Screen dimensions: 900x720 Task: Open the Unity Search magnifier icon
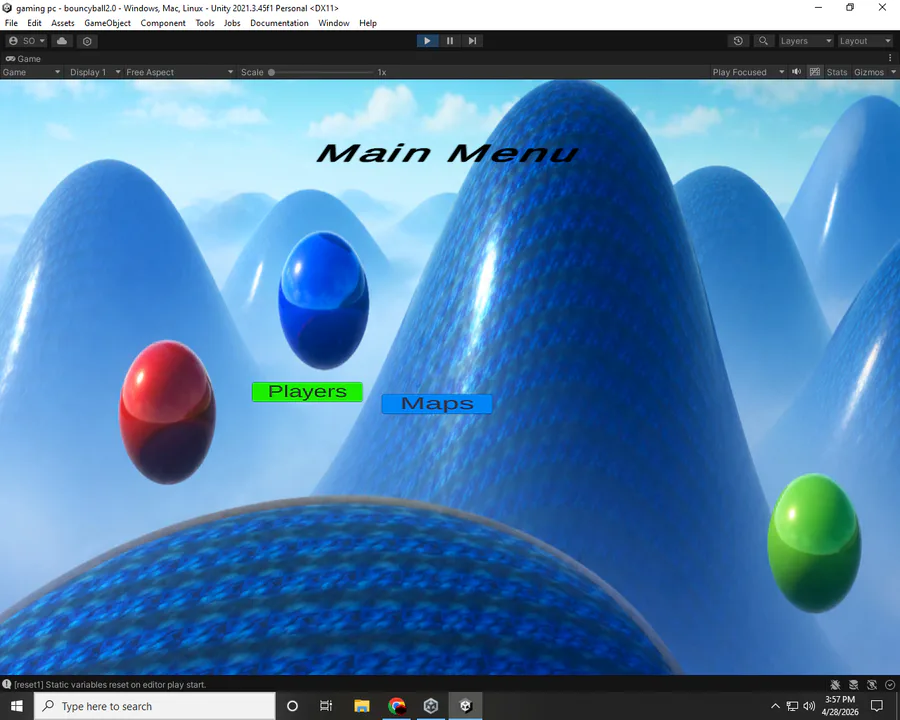pos(763,41)
